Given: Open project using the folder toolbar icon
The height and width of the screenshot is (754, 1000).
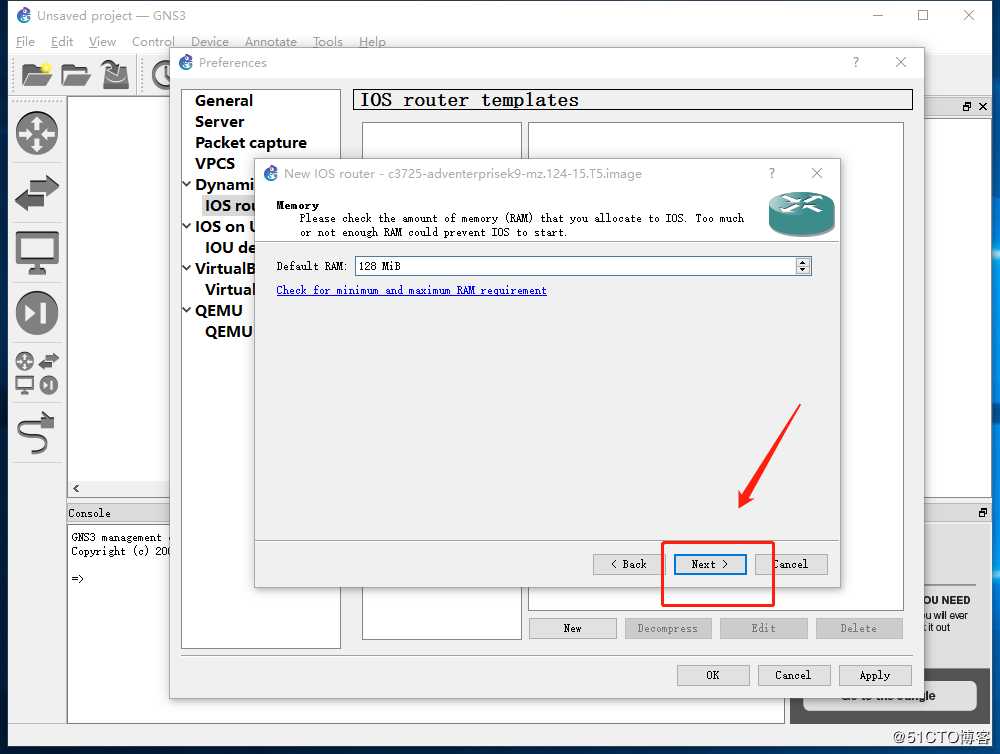Looking at the screenshot, I should click(75, 75).
